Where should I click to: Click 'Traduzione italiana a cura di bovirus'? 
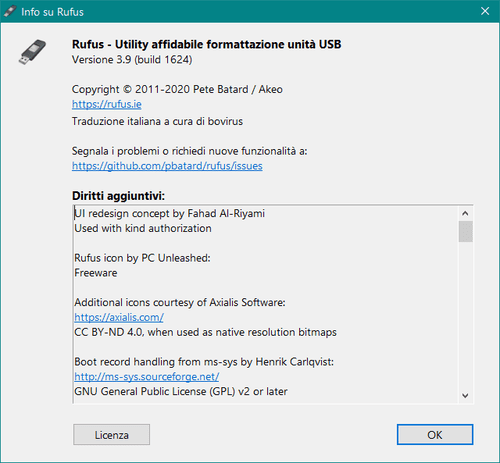click(x=157, y=121)
